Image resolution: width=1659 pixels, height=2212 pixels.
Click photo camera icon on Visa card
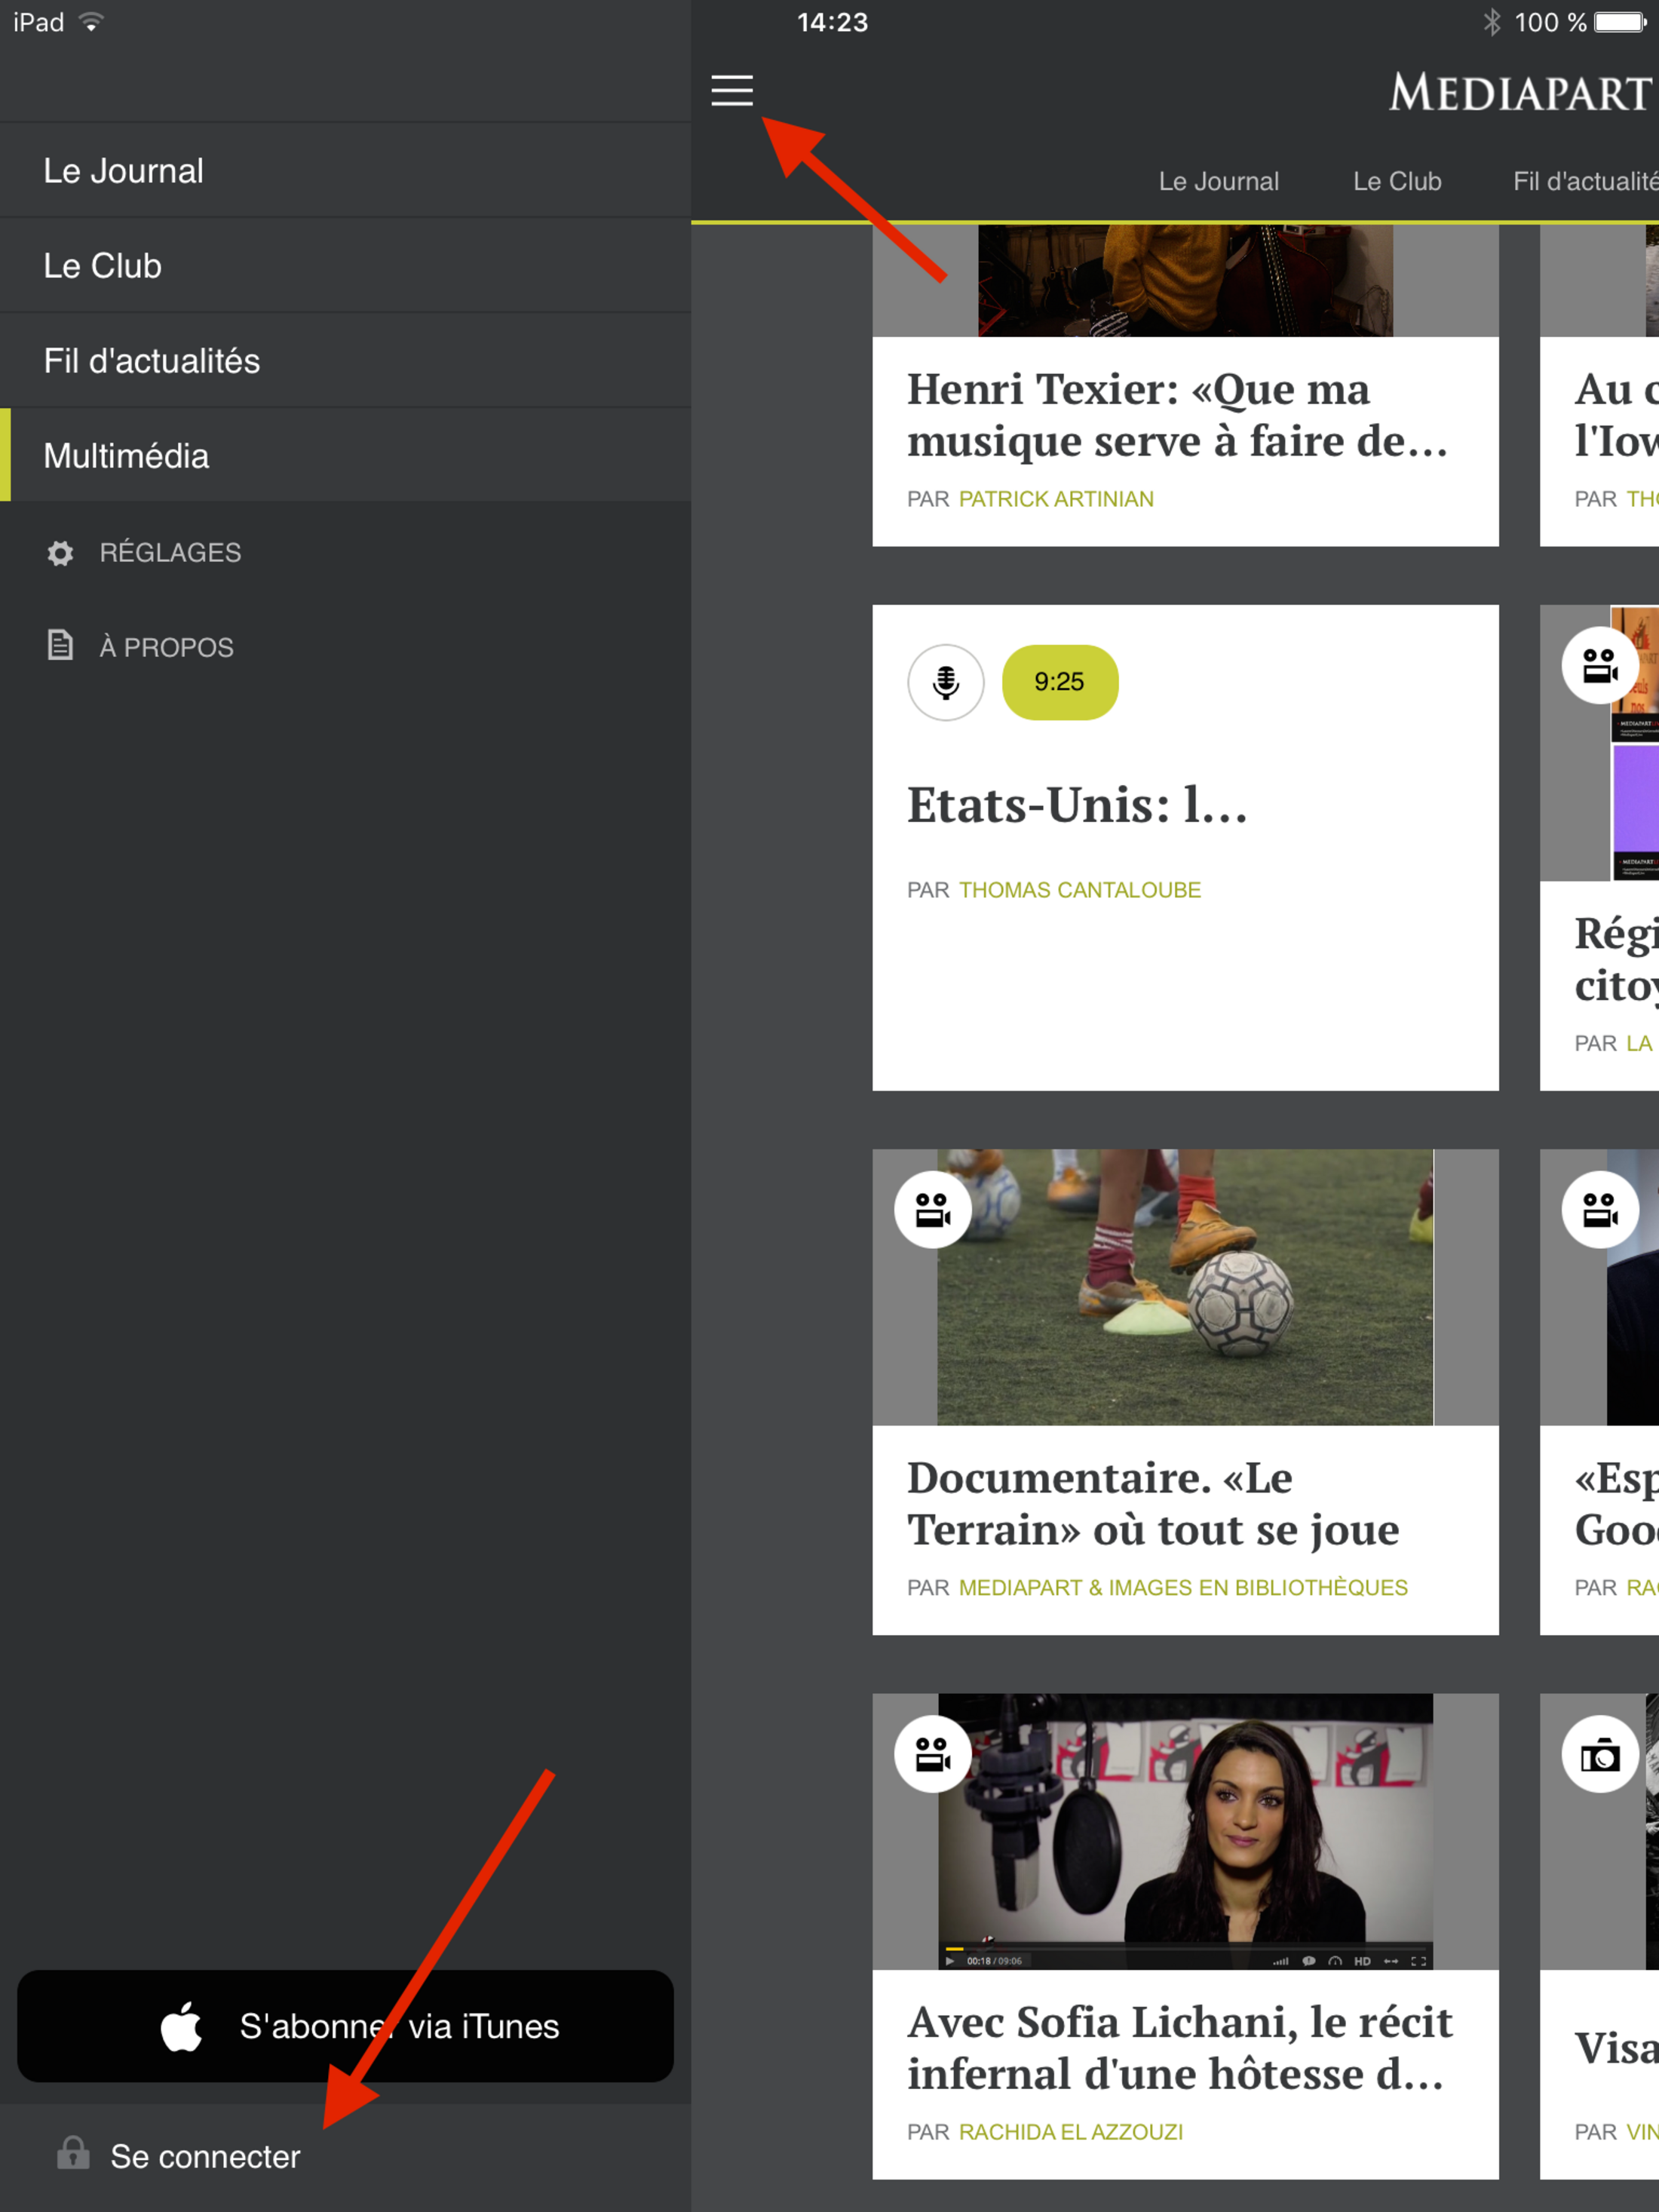(1600, 1754)
